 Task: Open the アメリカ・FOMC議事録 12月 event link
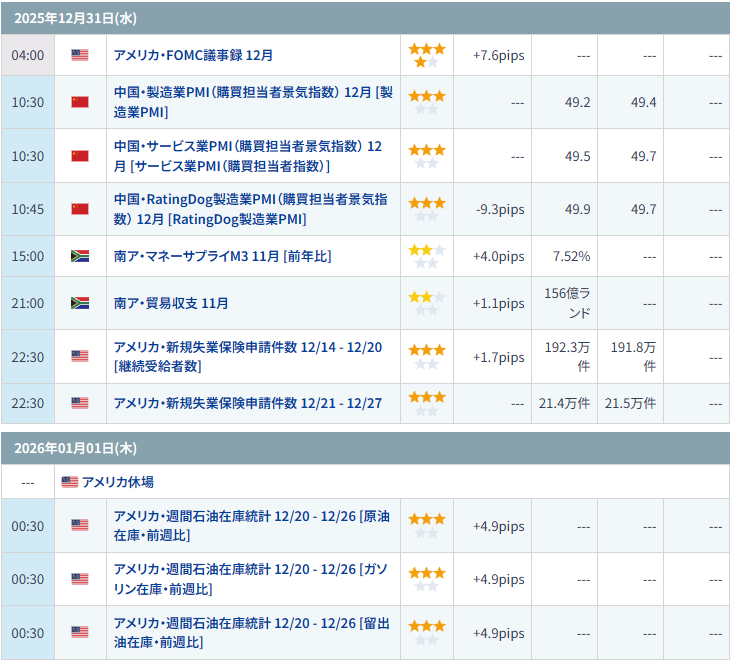pos(193,55)
